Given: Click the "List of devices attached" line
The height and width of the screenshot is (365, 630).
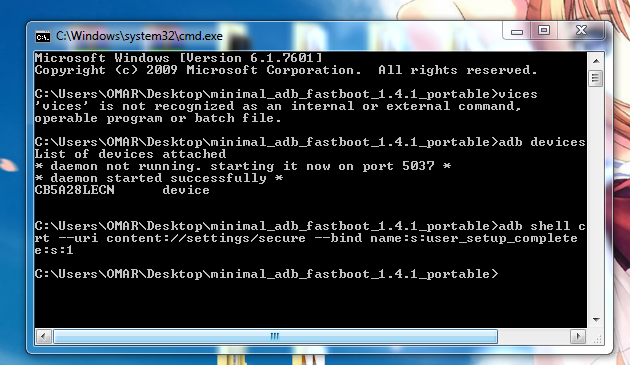Looking at the screenshot, I should tap(130, 154).
